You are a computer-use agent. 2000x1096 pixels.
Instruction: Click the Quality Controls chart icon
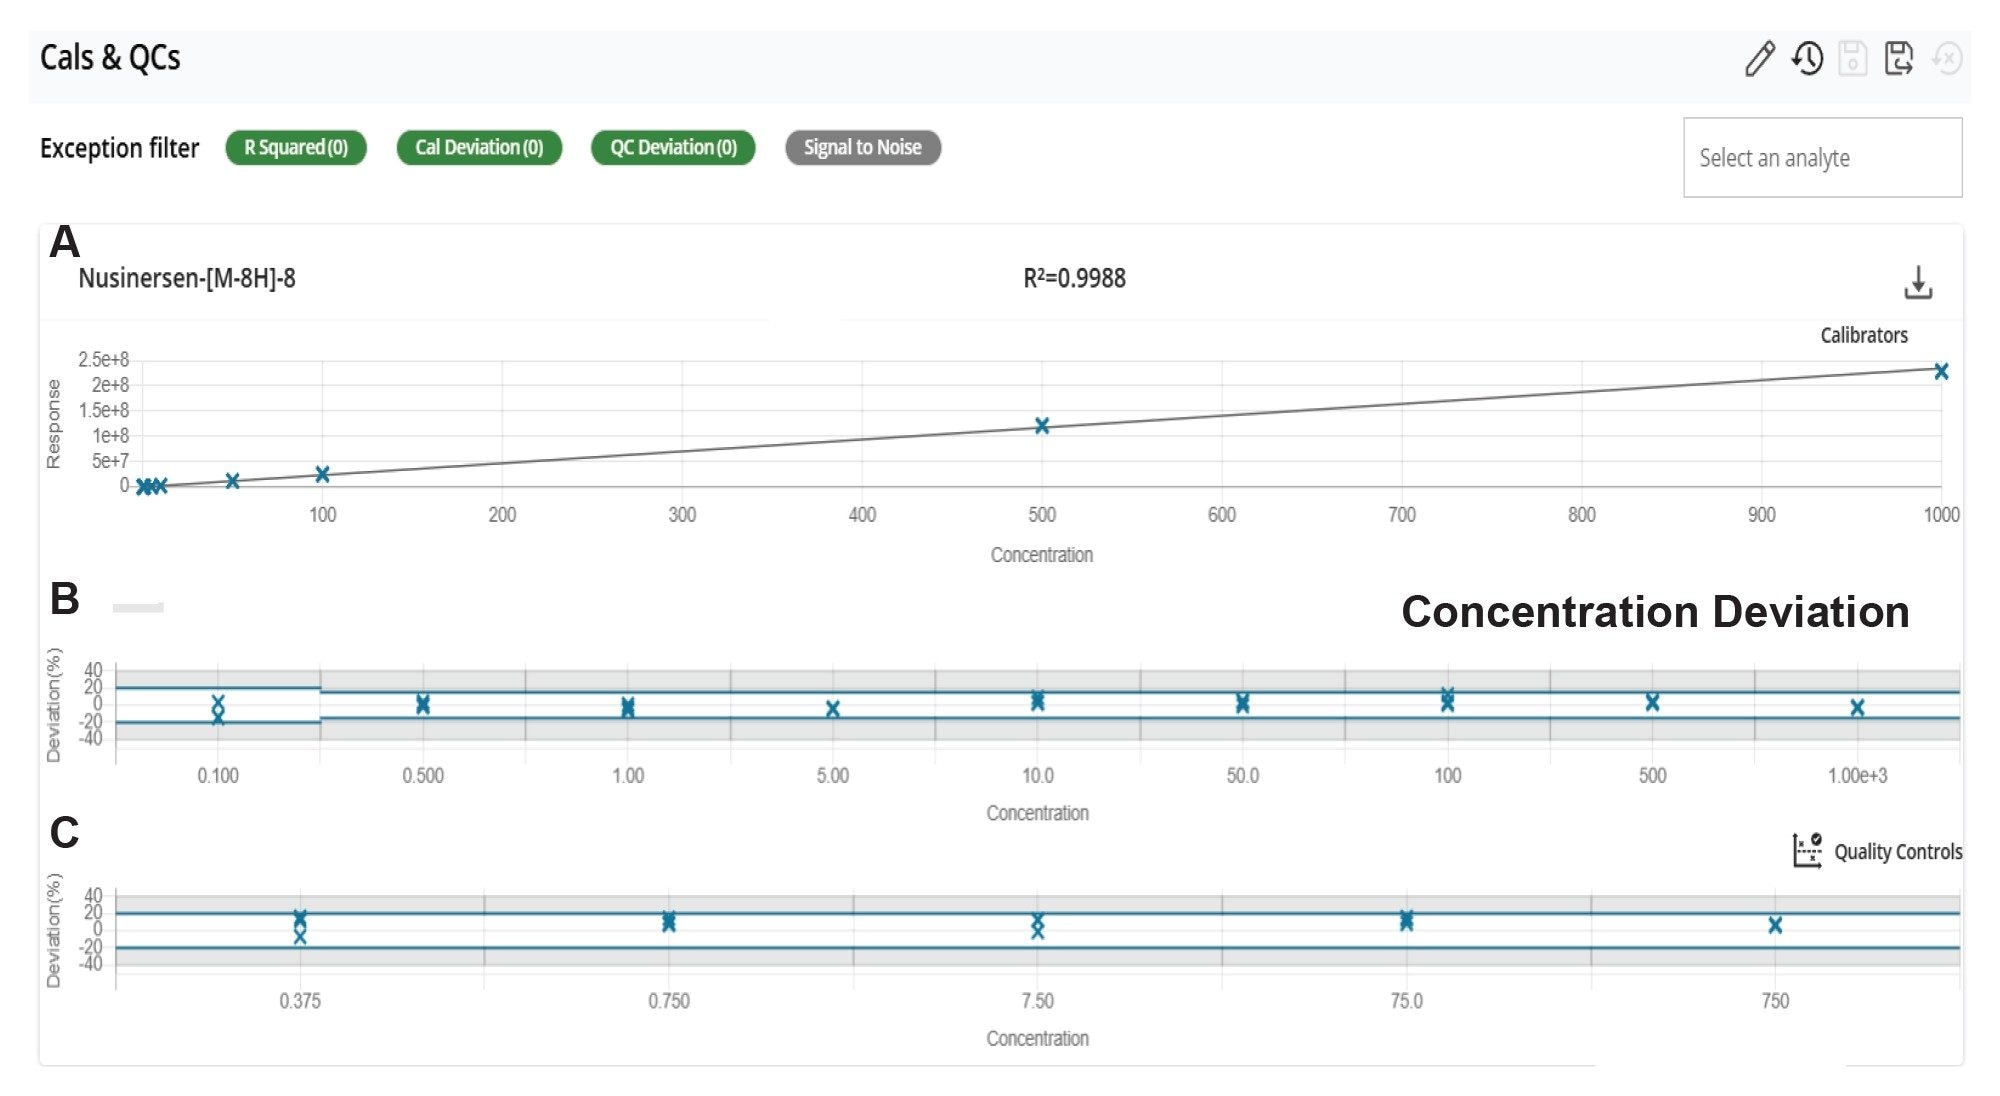1806,851
